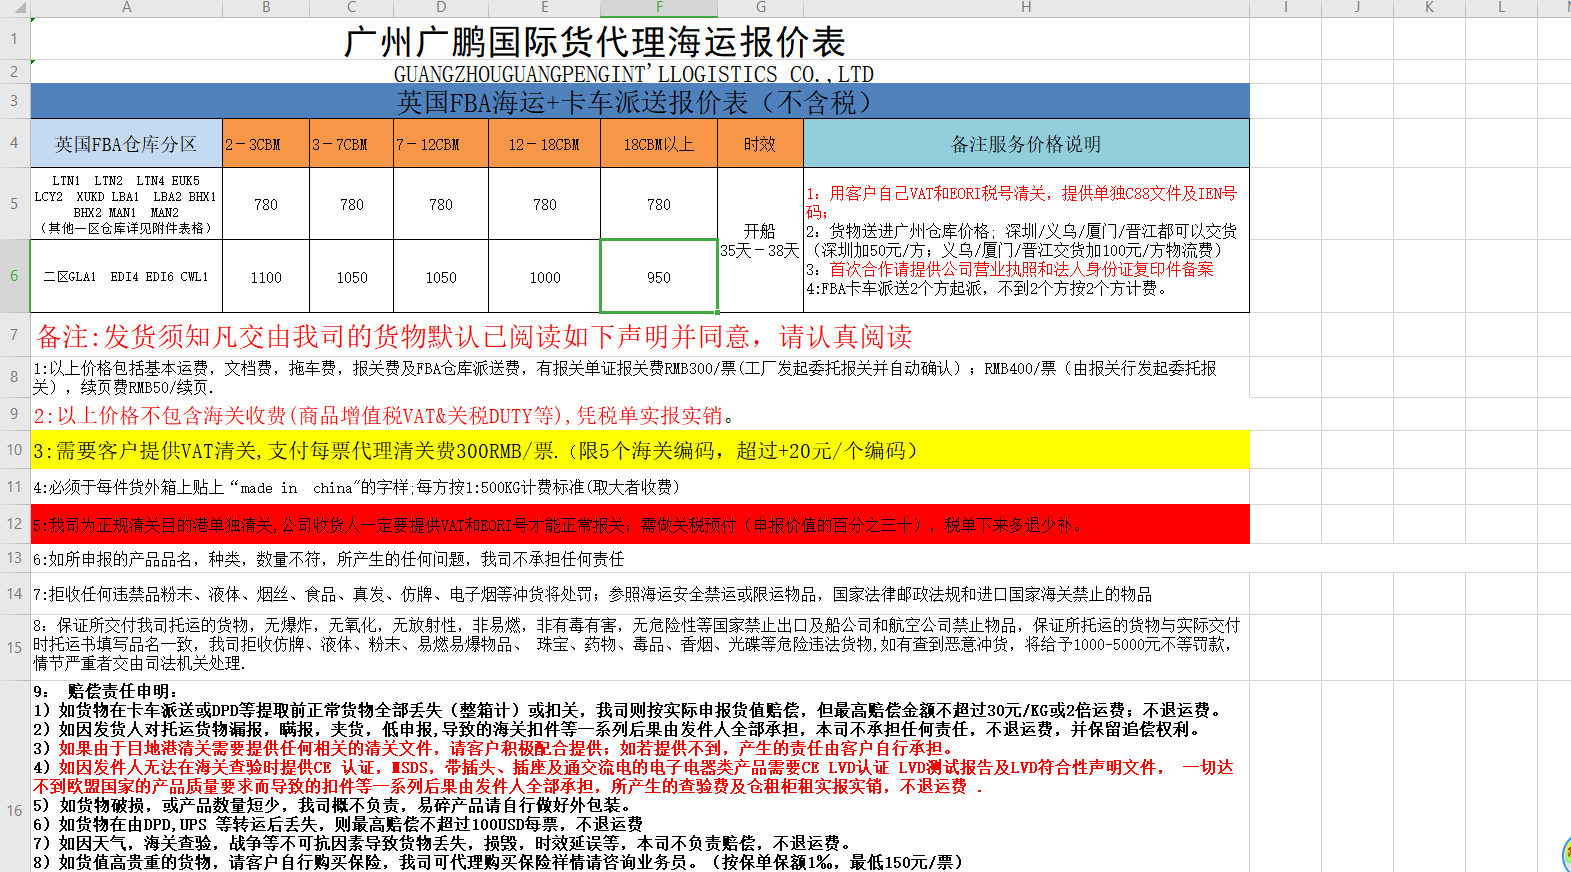
Task: Click 1050 under the 7-12CBM column
Action: click(x=441, y=277)
